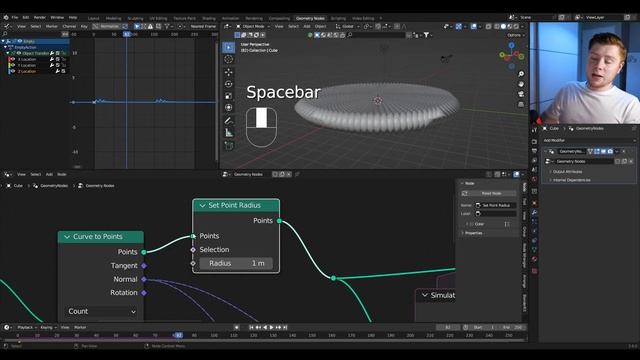Open the Render properties tab icon
Image resolution: width=640 pixels, height=360 pixels.
[534, 142]
